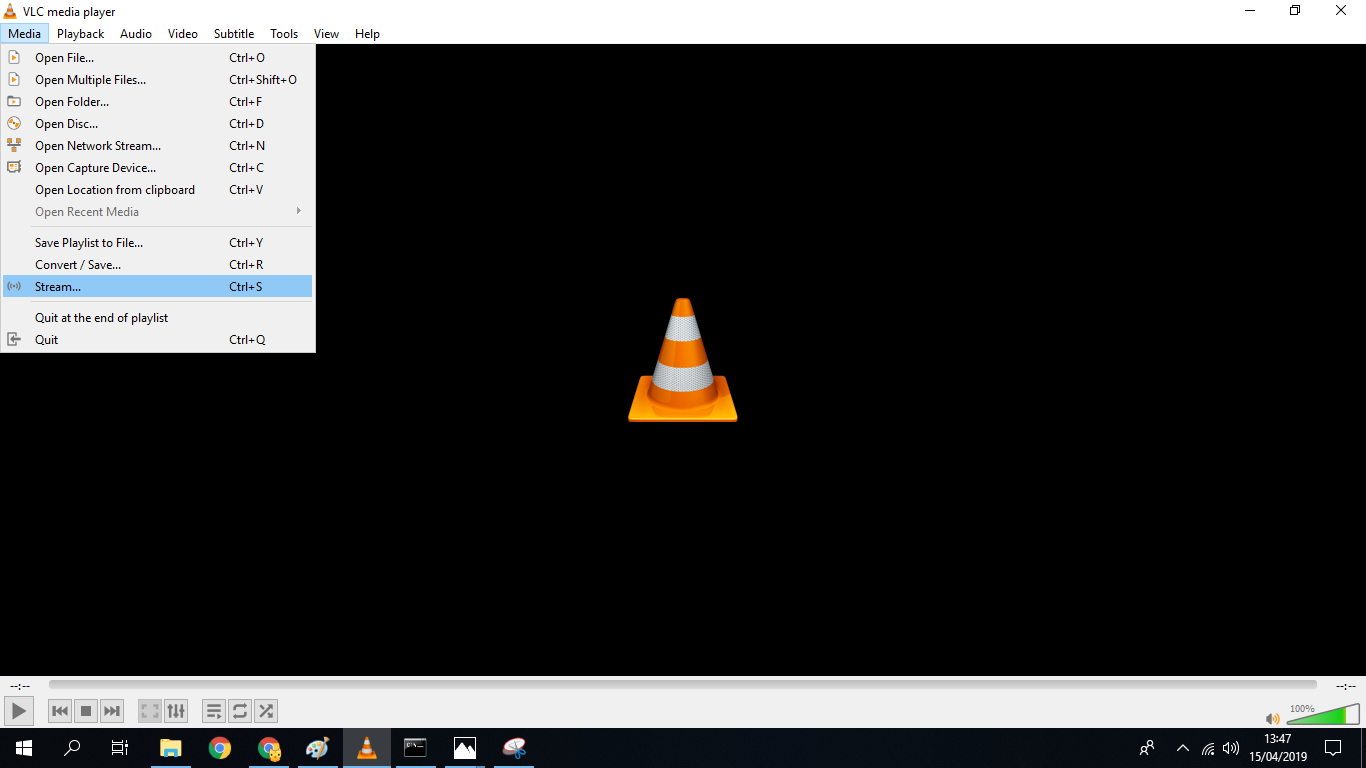Screen dimensions: 1366x768
Task: Open the Tools menu
Action: tap(283, 33)
